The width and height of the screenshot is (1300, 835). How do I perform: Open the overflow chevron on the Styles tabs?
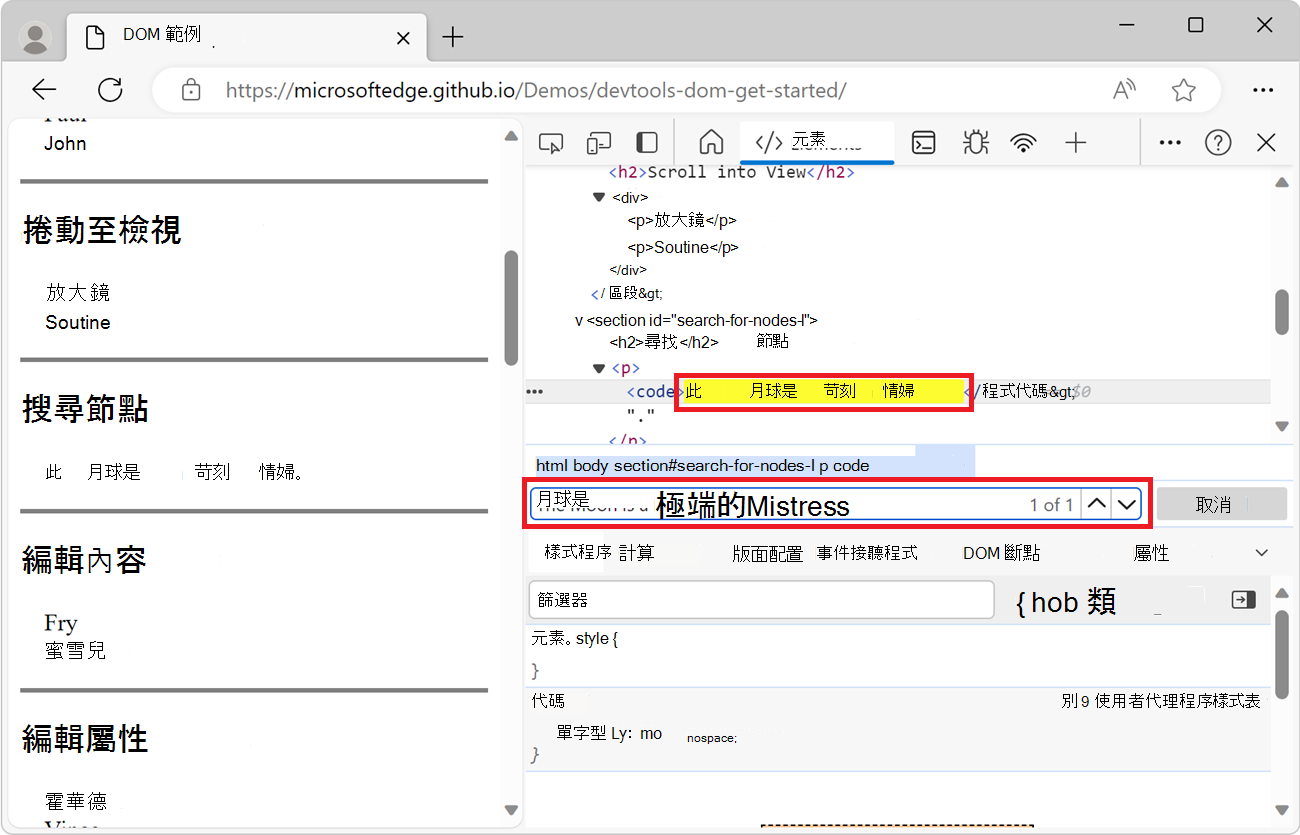[x=1262, y=552]
